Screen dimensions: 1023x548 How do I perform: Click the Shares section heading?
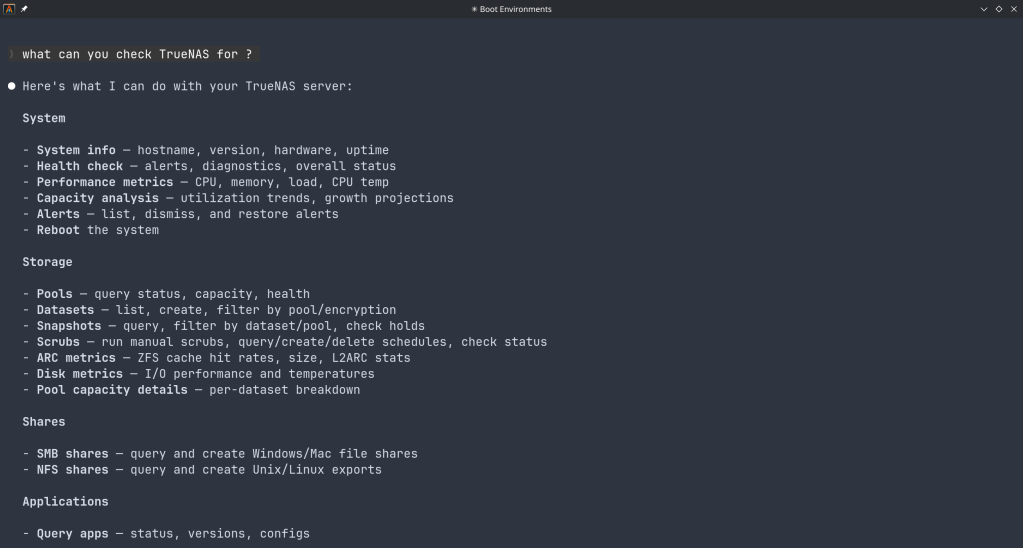(44, 422)
